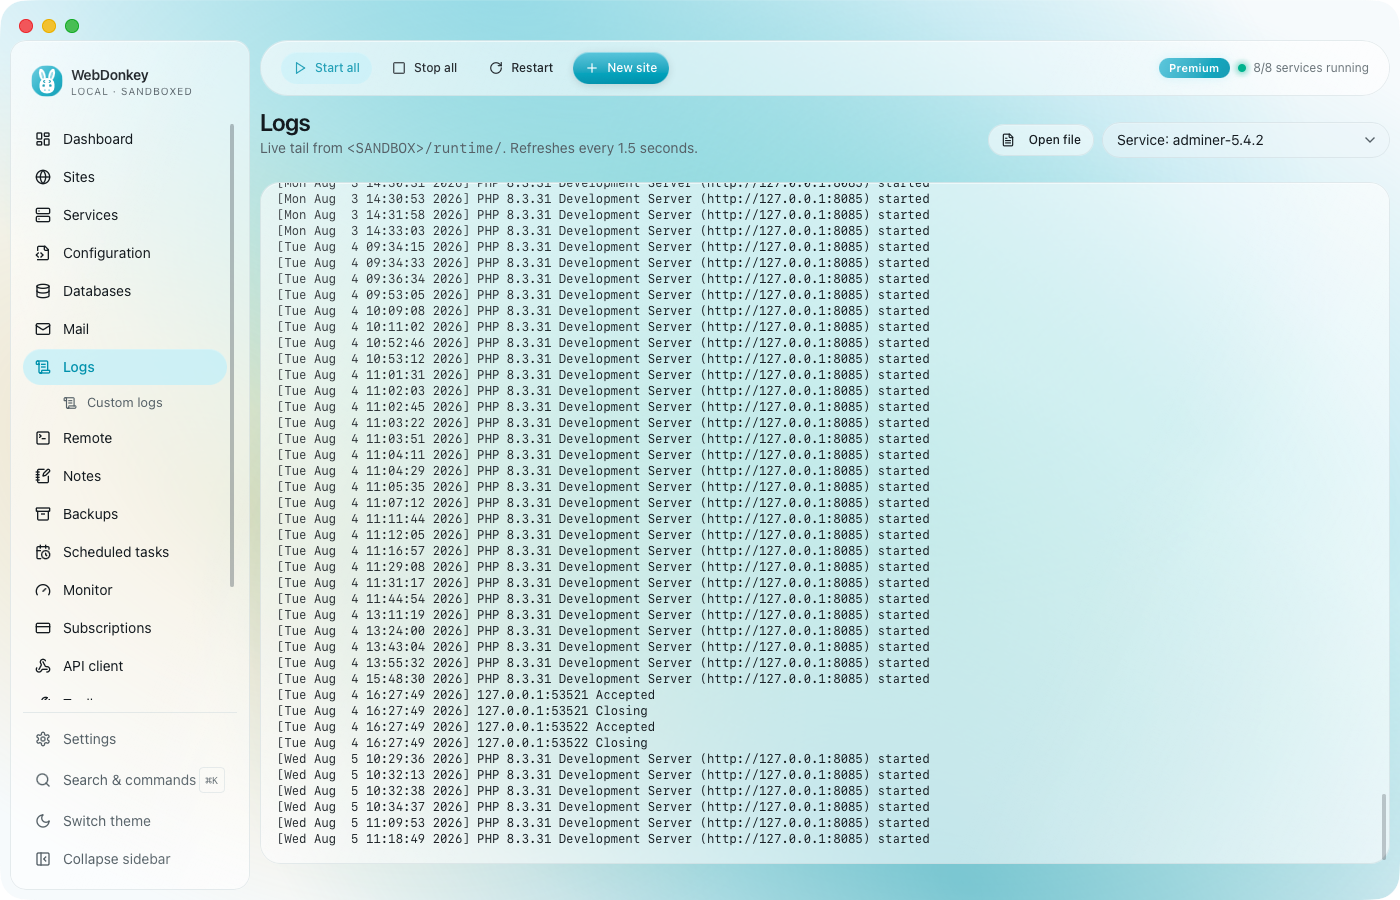
Task: Click the Backups archive icon
Action: [43, 514]
